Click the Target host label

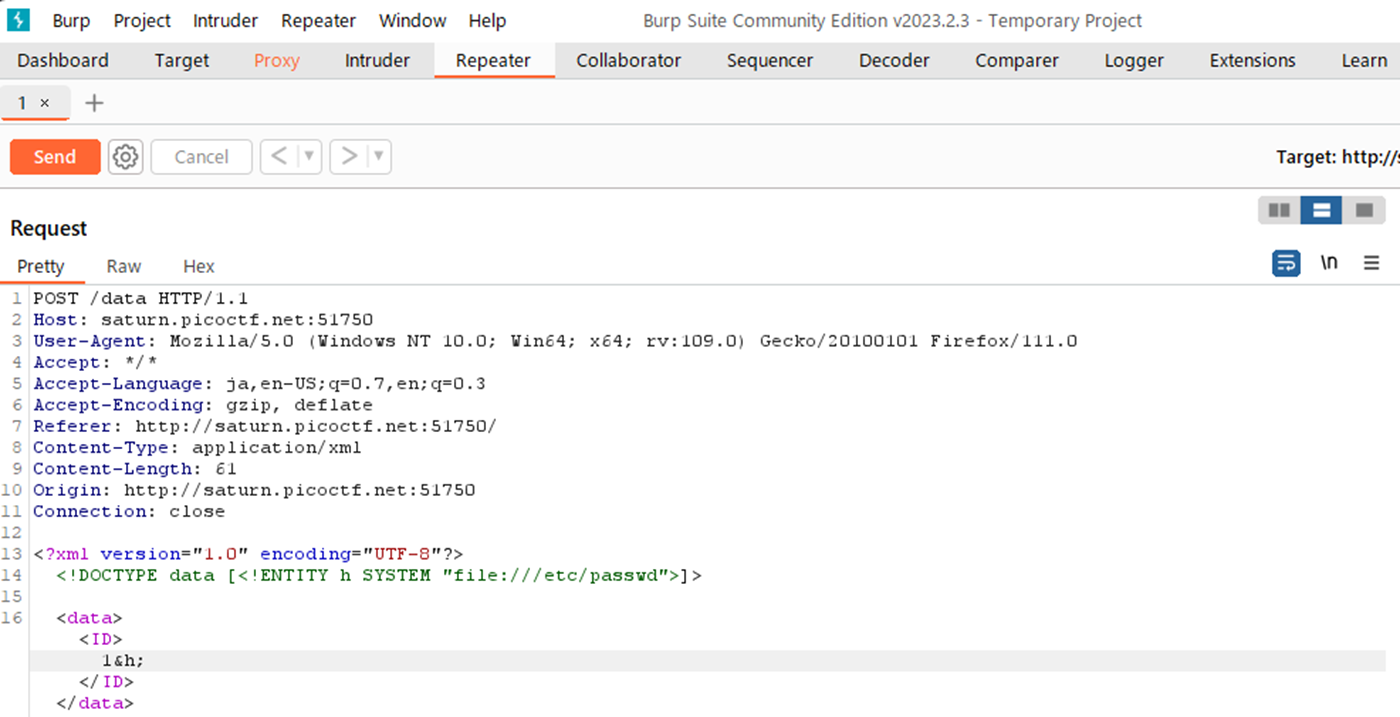[x=1338, y=157]
